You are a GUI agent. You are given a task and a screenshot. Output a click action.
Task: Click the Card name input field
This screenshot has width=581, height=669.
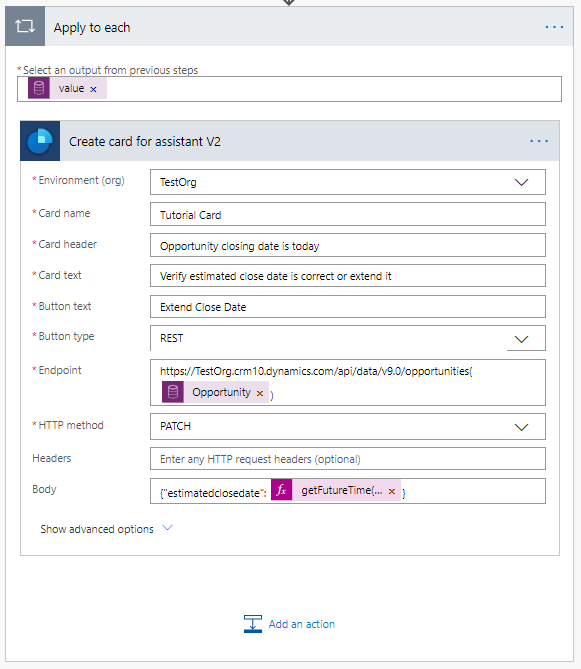point(348,214)
